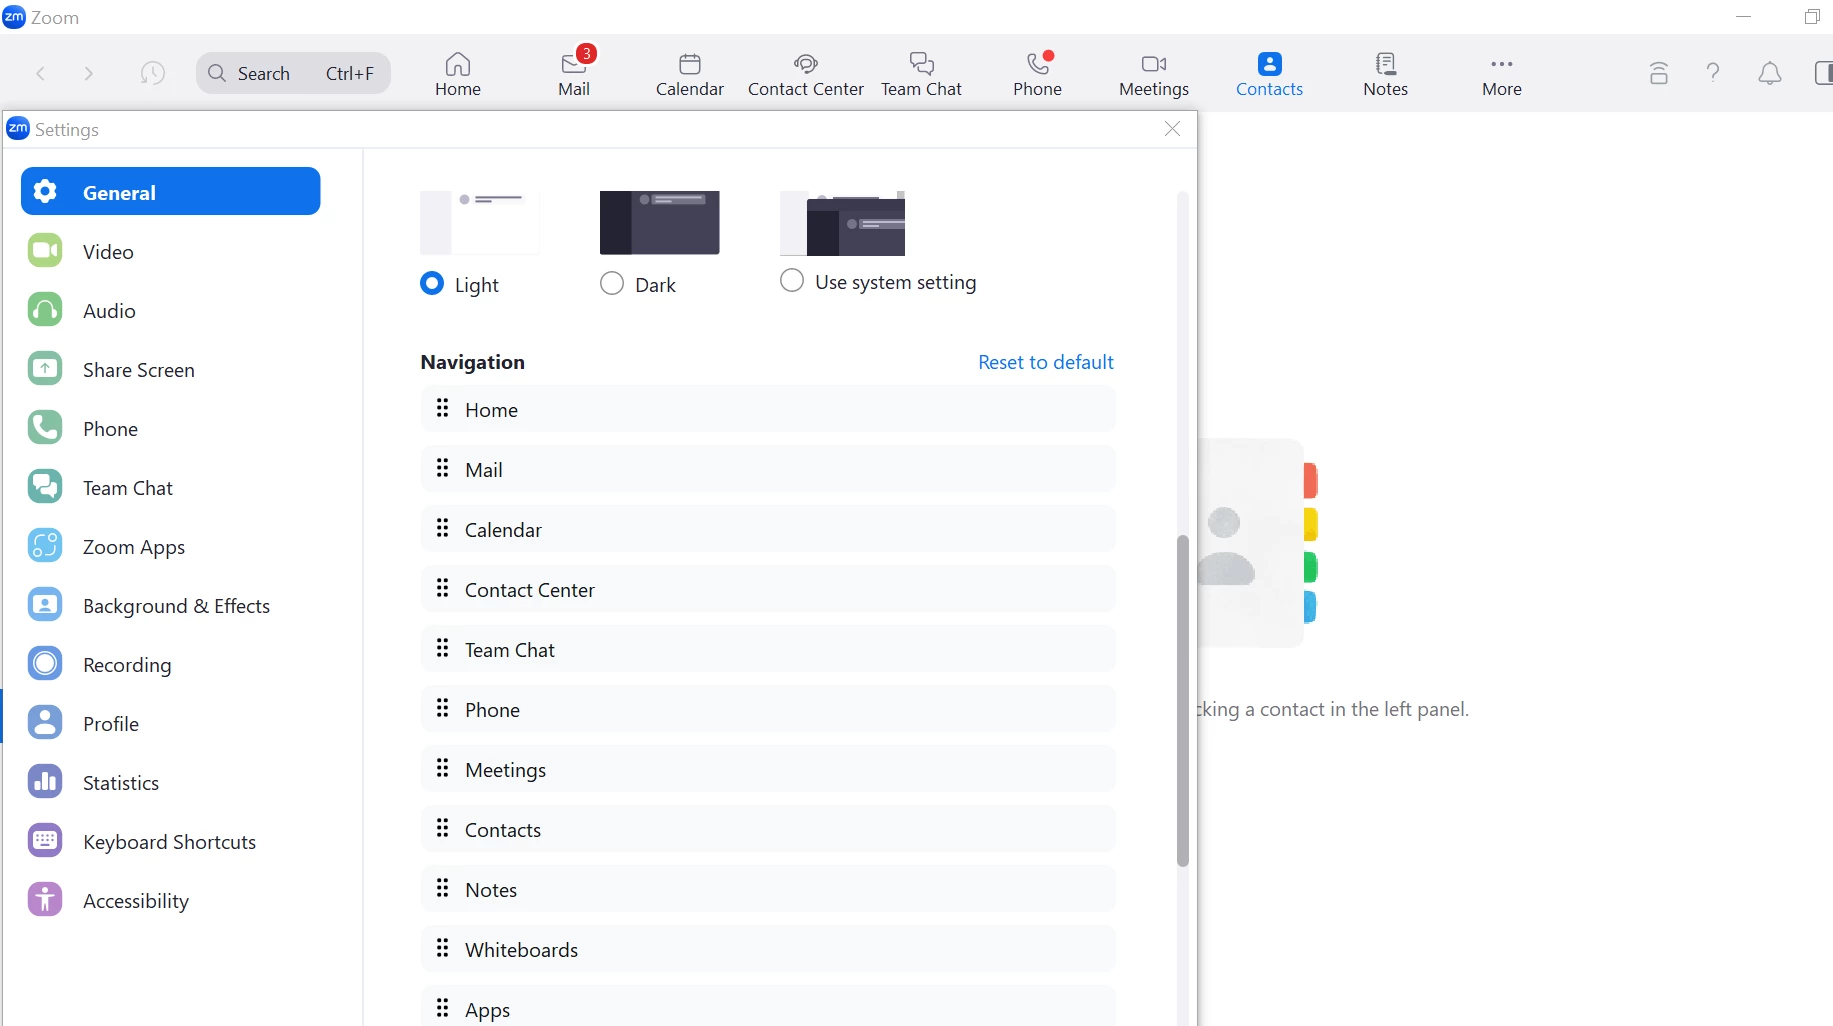Click the Light theme preview thumbnail
This screenshot has width=1833, height=1026.
point(480,222)
